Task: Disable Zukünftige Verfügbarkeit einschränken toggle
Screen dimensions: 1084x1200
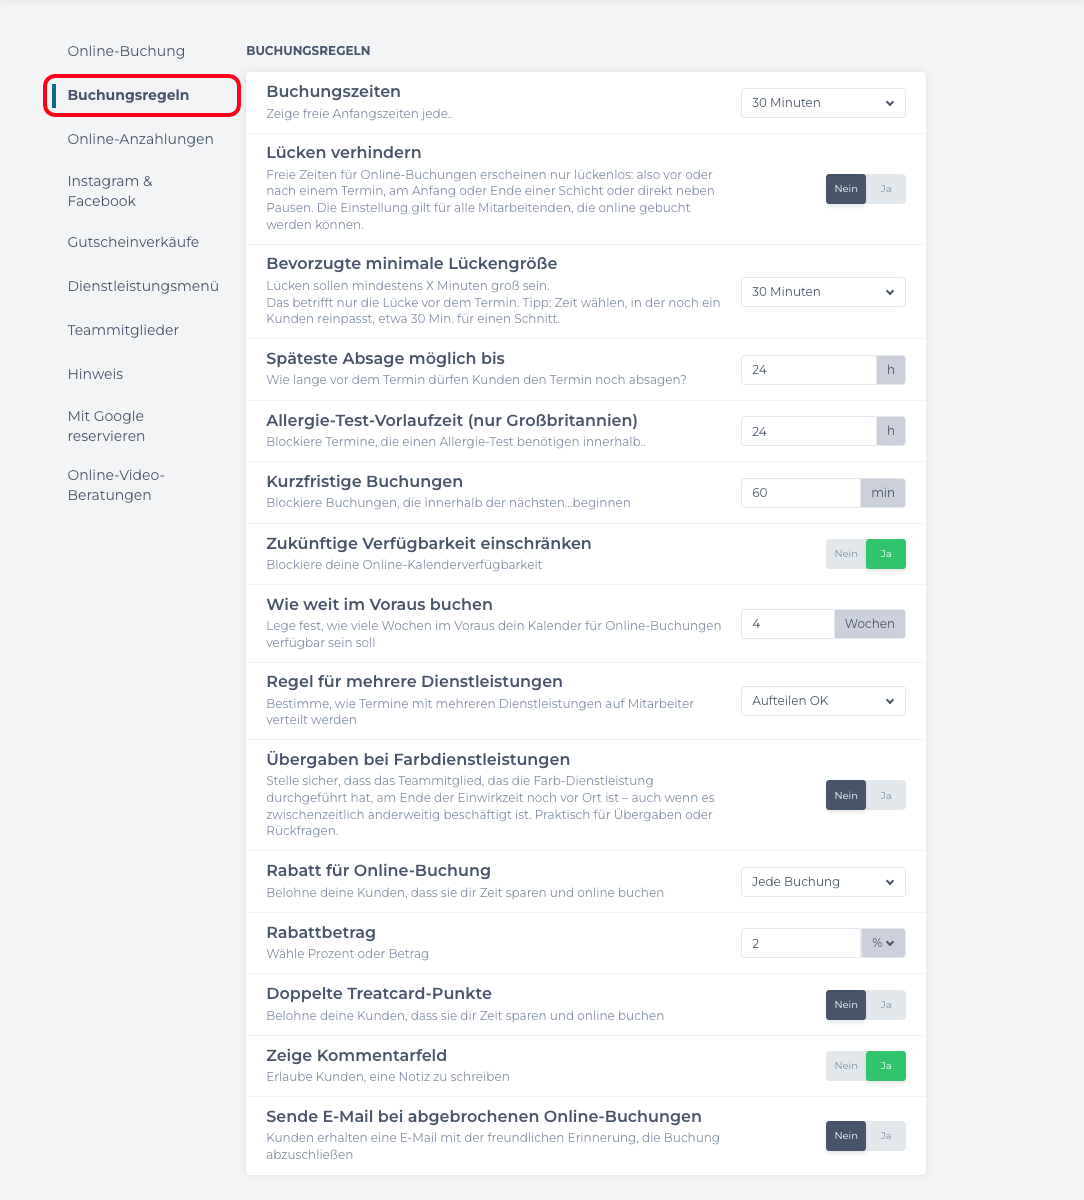Action: click(x=846, y=554)
